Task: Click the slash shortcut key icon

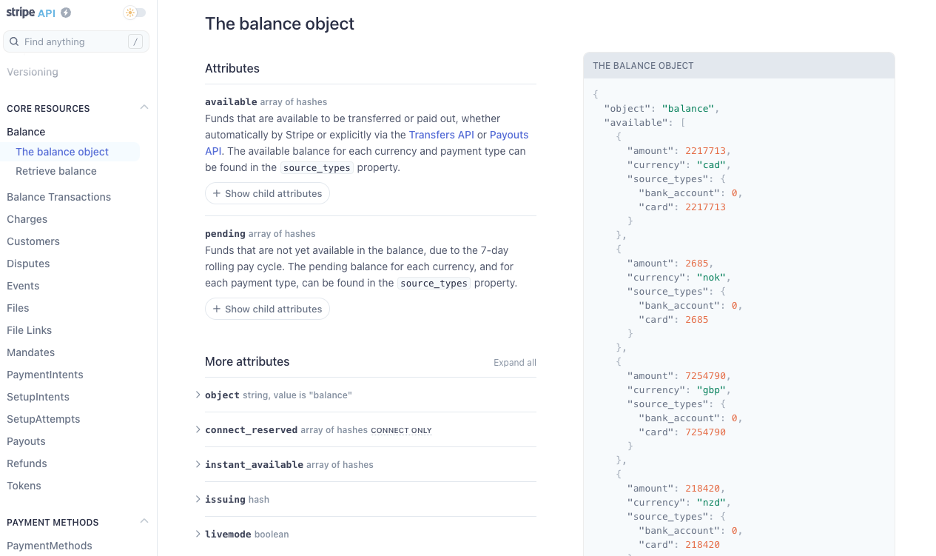Action: [x=136, y=42]
